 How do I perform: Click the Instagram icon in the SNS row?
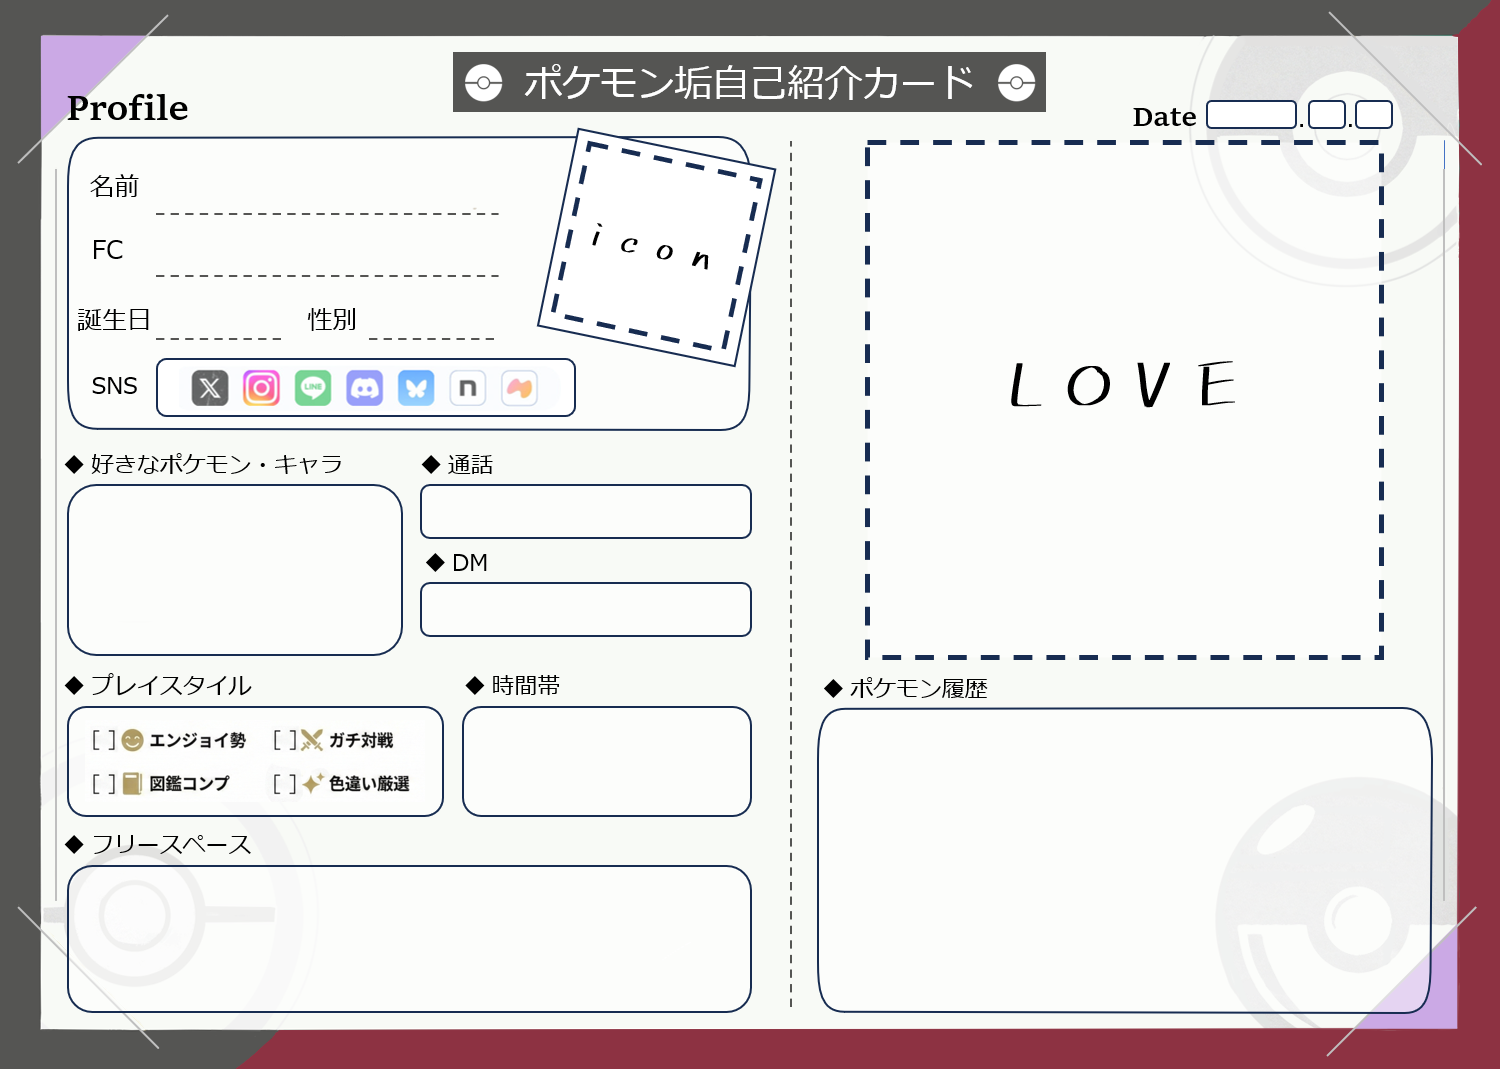coord(261,387)
